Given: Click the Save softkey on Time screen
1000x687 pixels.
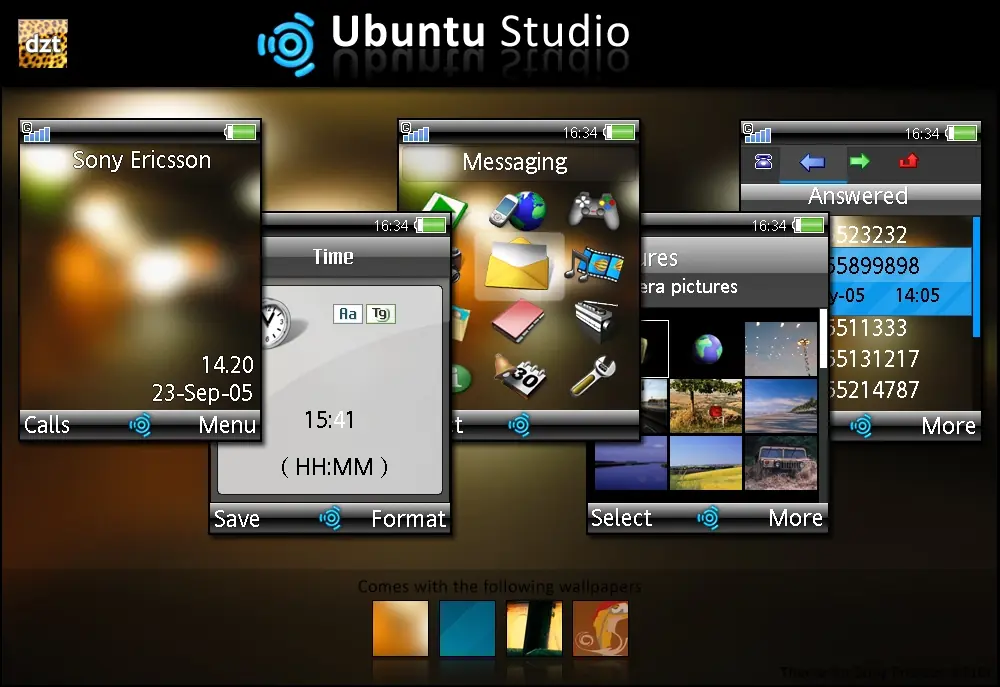Looking at the screenshot, I should point(237,519).
